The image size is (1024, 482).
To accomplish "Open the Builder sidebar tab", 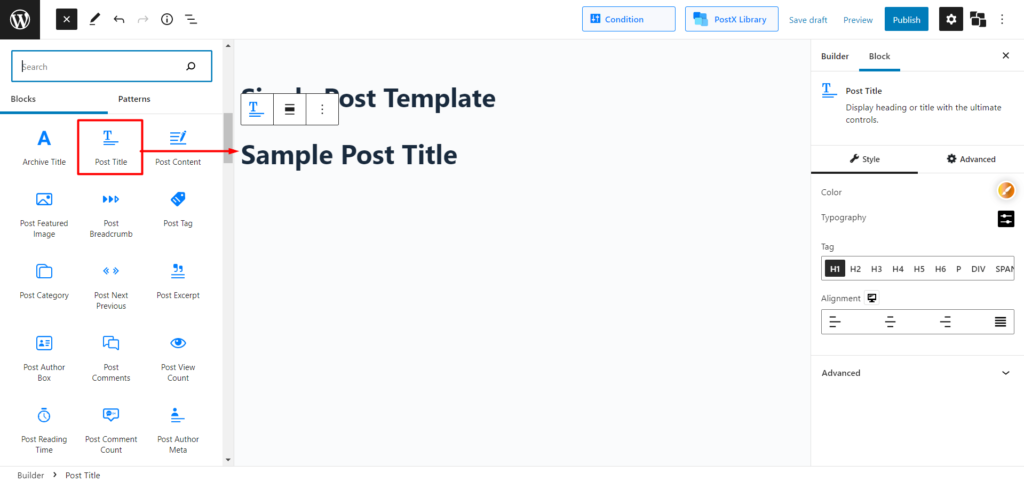I will pyautogui.click(x=834, y=56).
